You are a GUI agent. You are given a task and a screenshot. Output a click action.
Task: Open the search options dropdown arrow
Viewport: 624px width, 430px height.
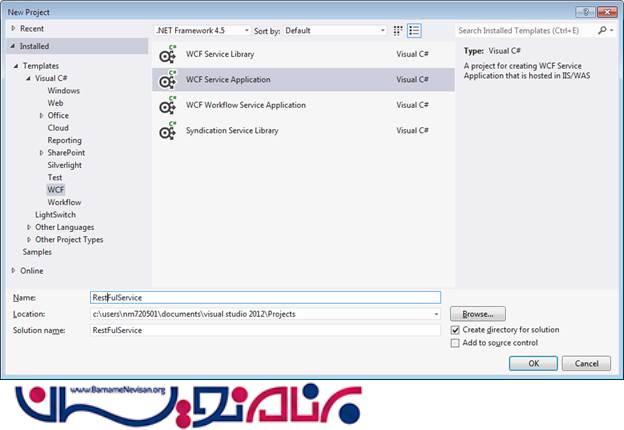612,31
